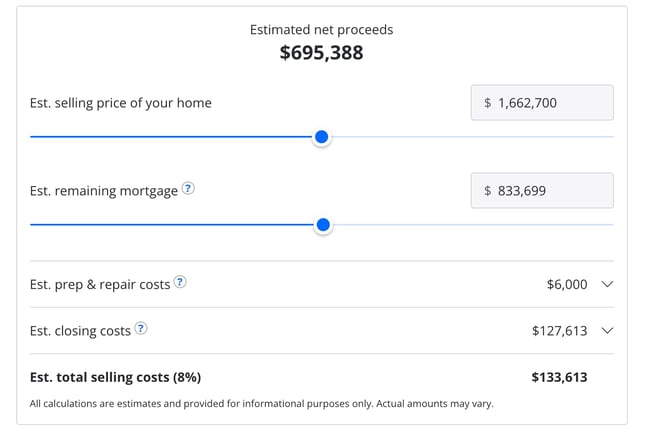Click the selling price input showing 1,662,700

coord(541,103)
